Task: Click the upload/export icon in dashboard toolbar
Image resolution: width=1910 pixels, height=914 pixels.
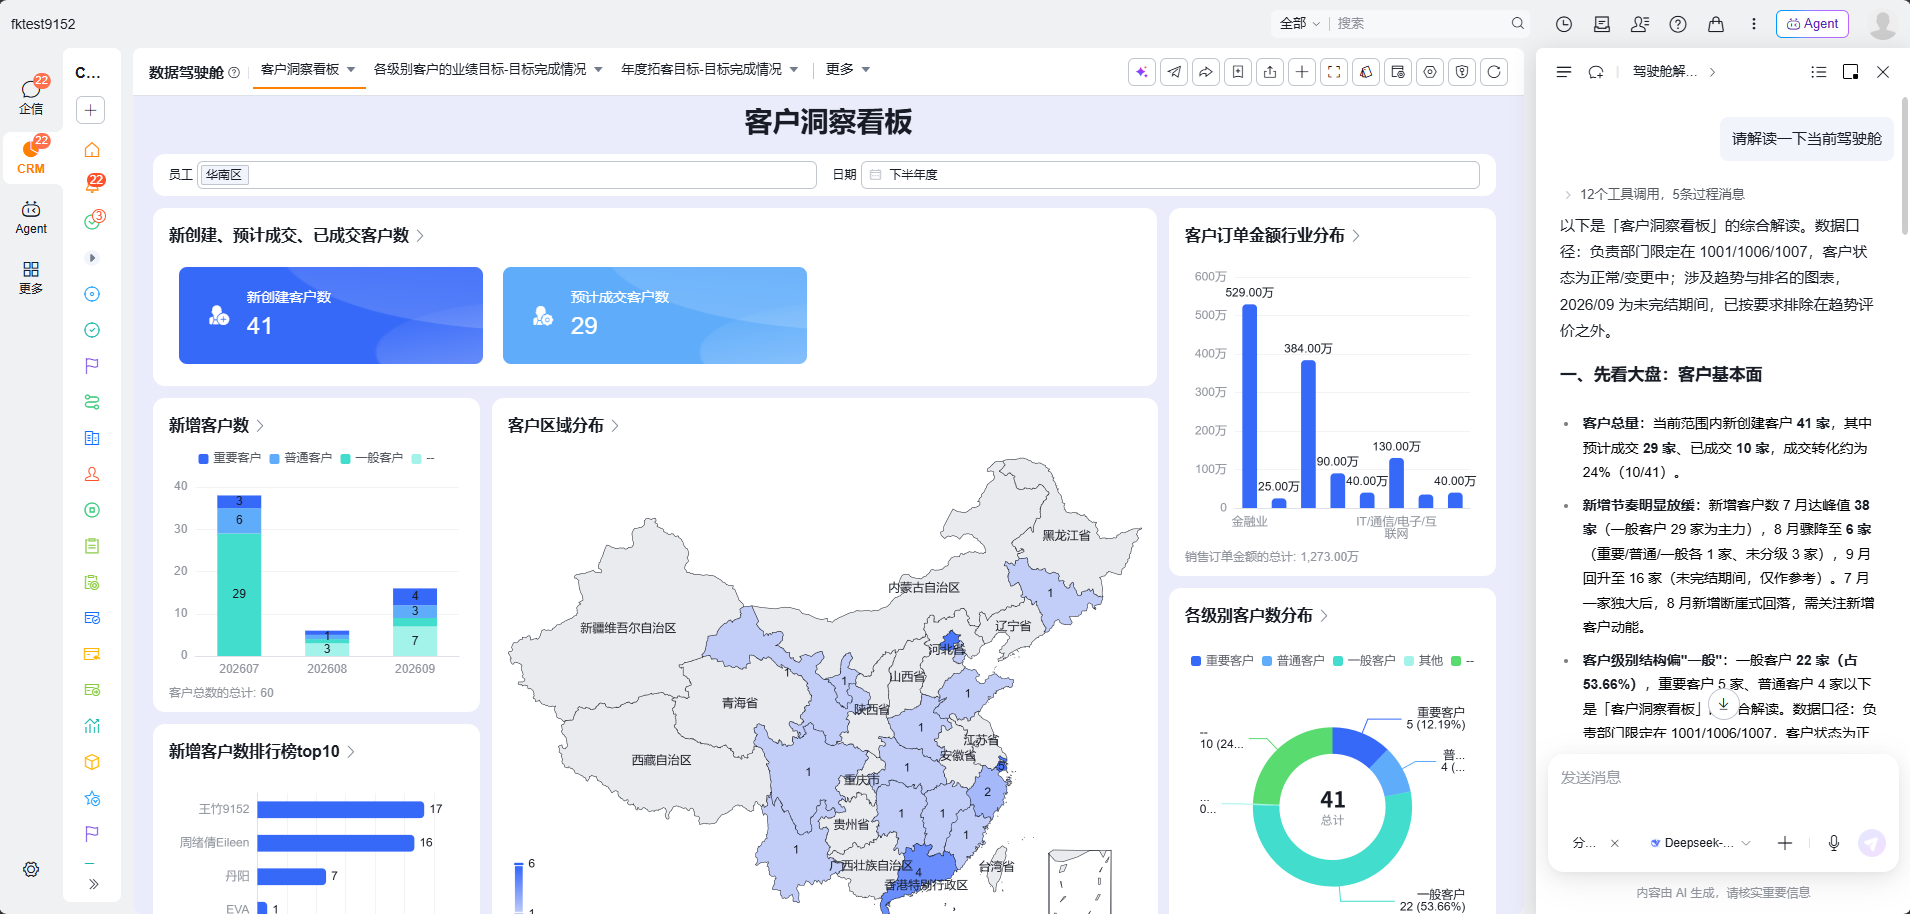Action: pos(1270,72)
